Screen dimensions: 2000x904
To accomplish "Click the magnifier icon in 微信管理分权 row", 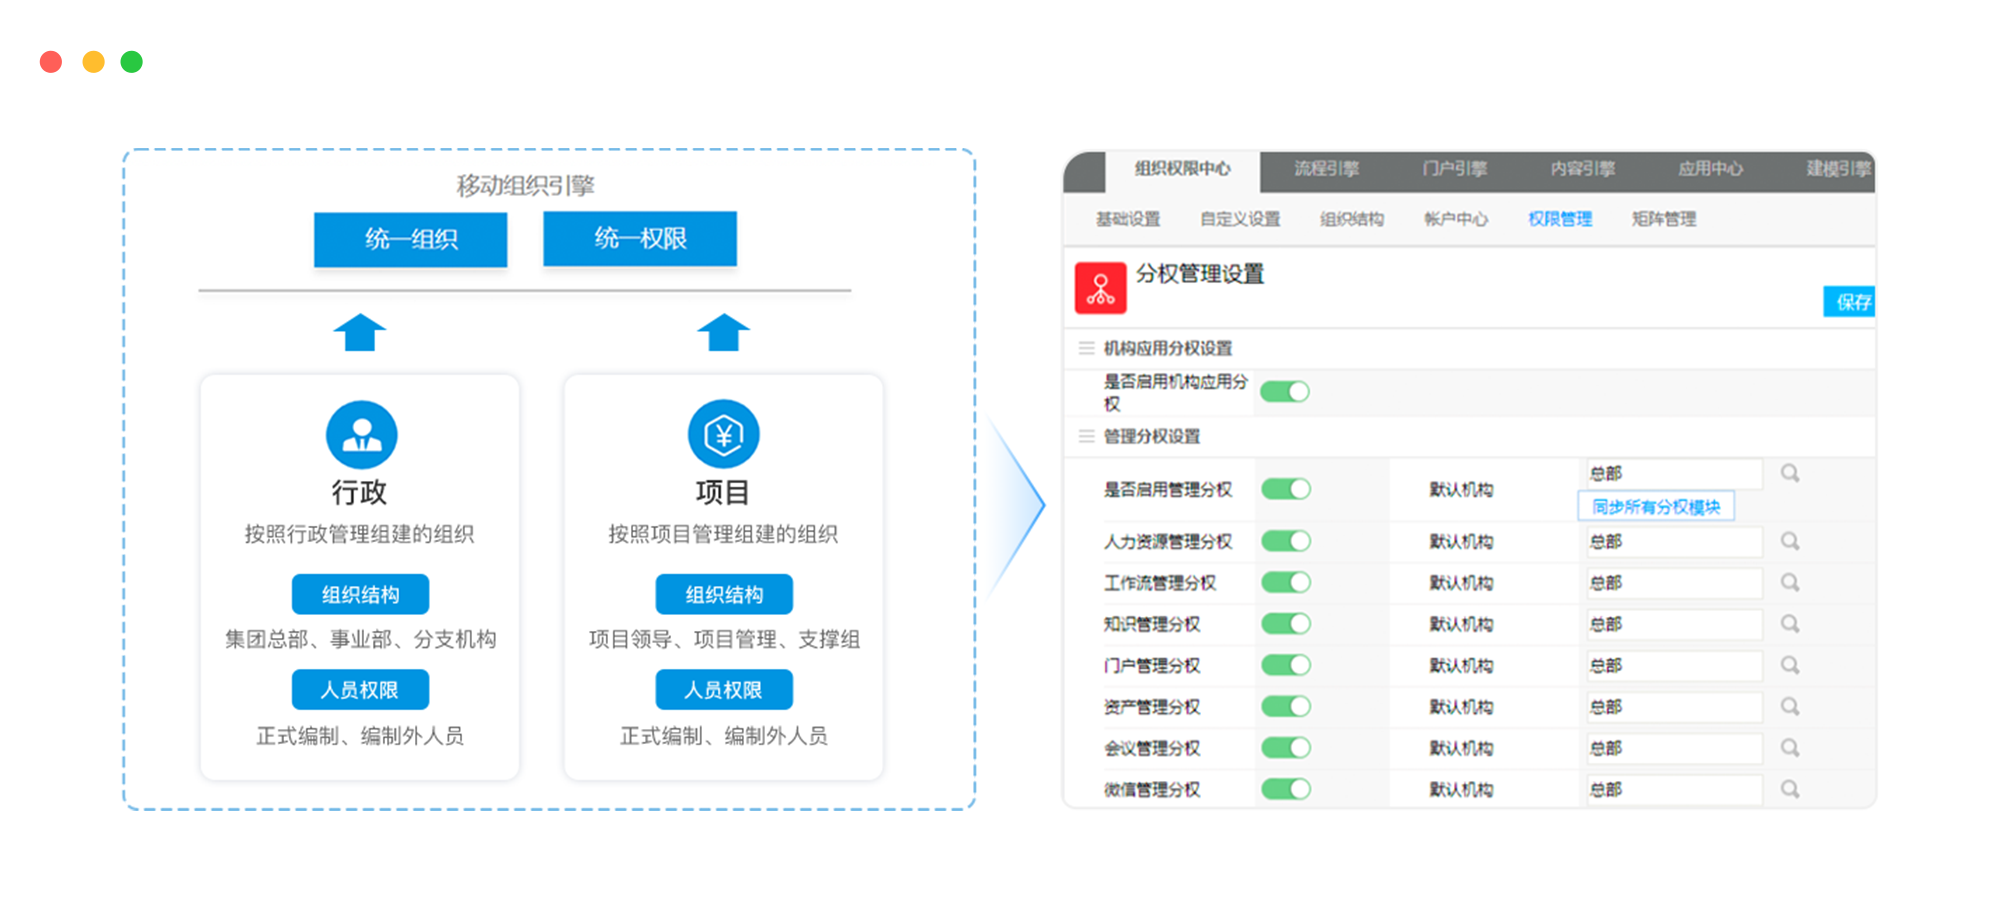I will [x=1789, y=789].
